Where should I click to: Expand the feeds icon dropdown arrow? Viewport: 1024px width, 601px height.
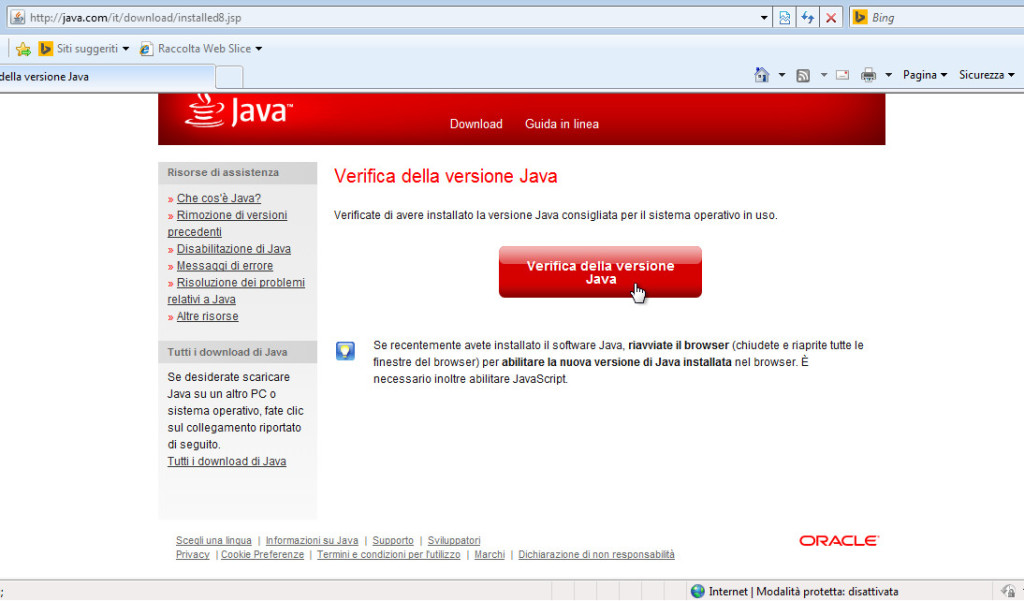click(824, 75)
